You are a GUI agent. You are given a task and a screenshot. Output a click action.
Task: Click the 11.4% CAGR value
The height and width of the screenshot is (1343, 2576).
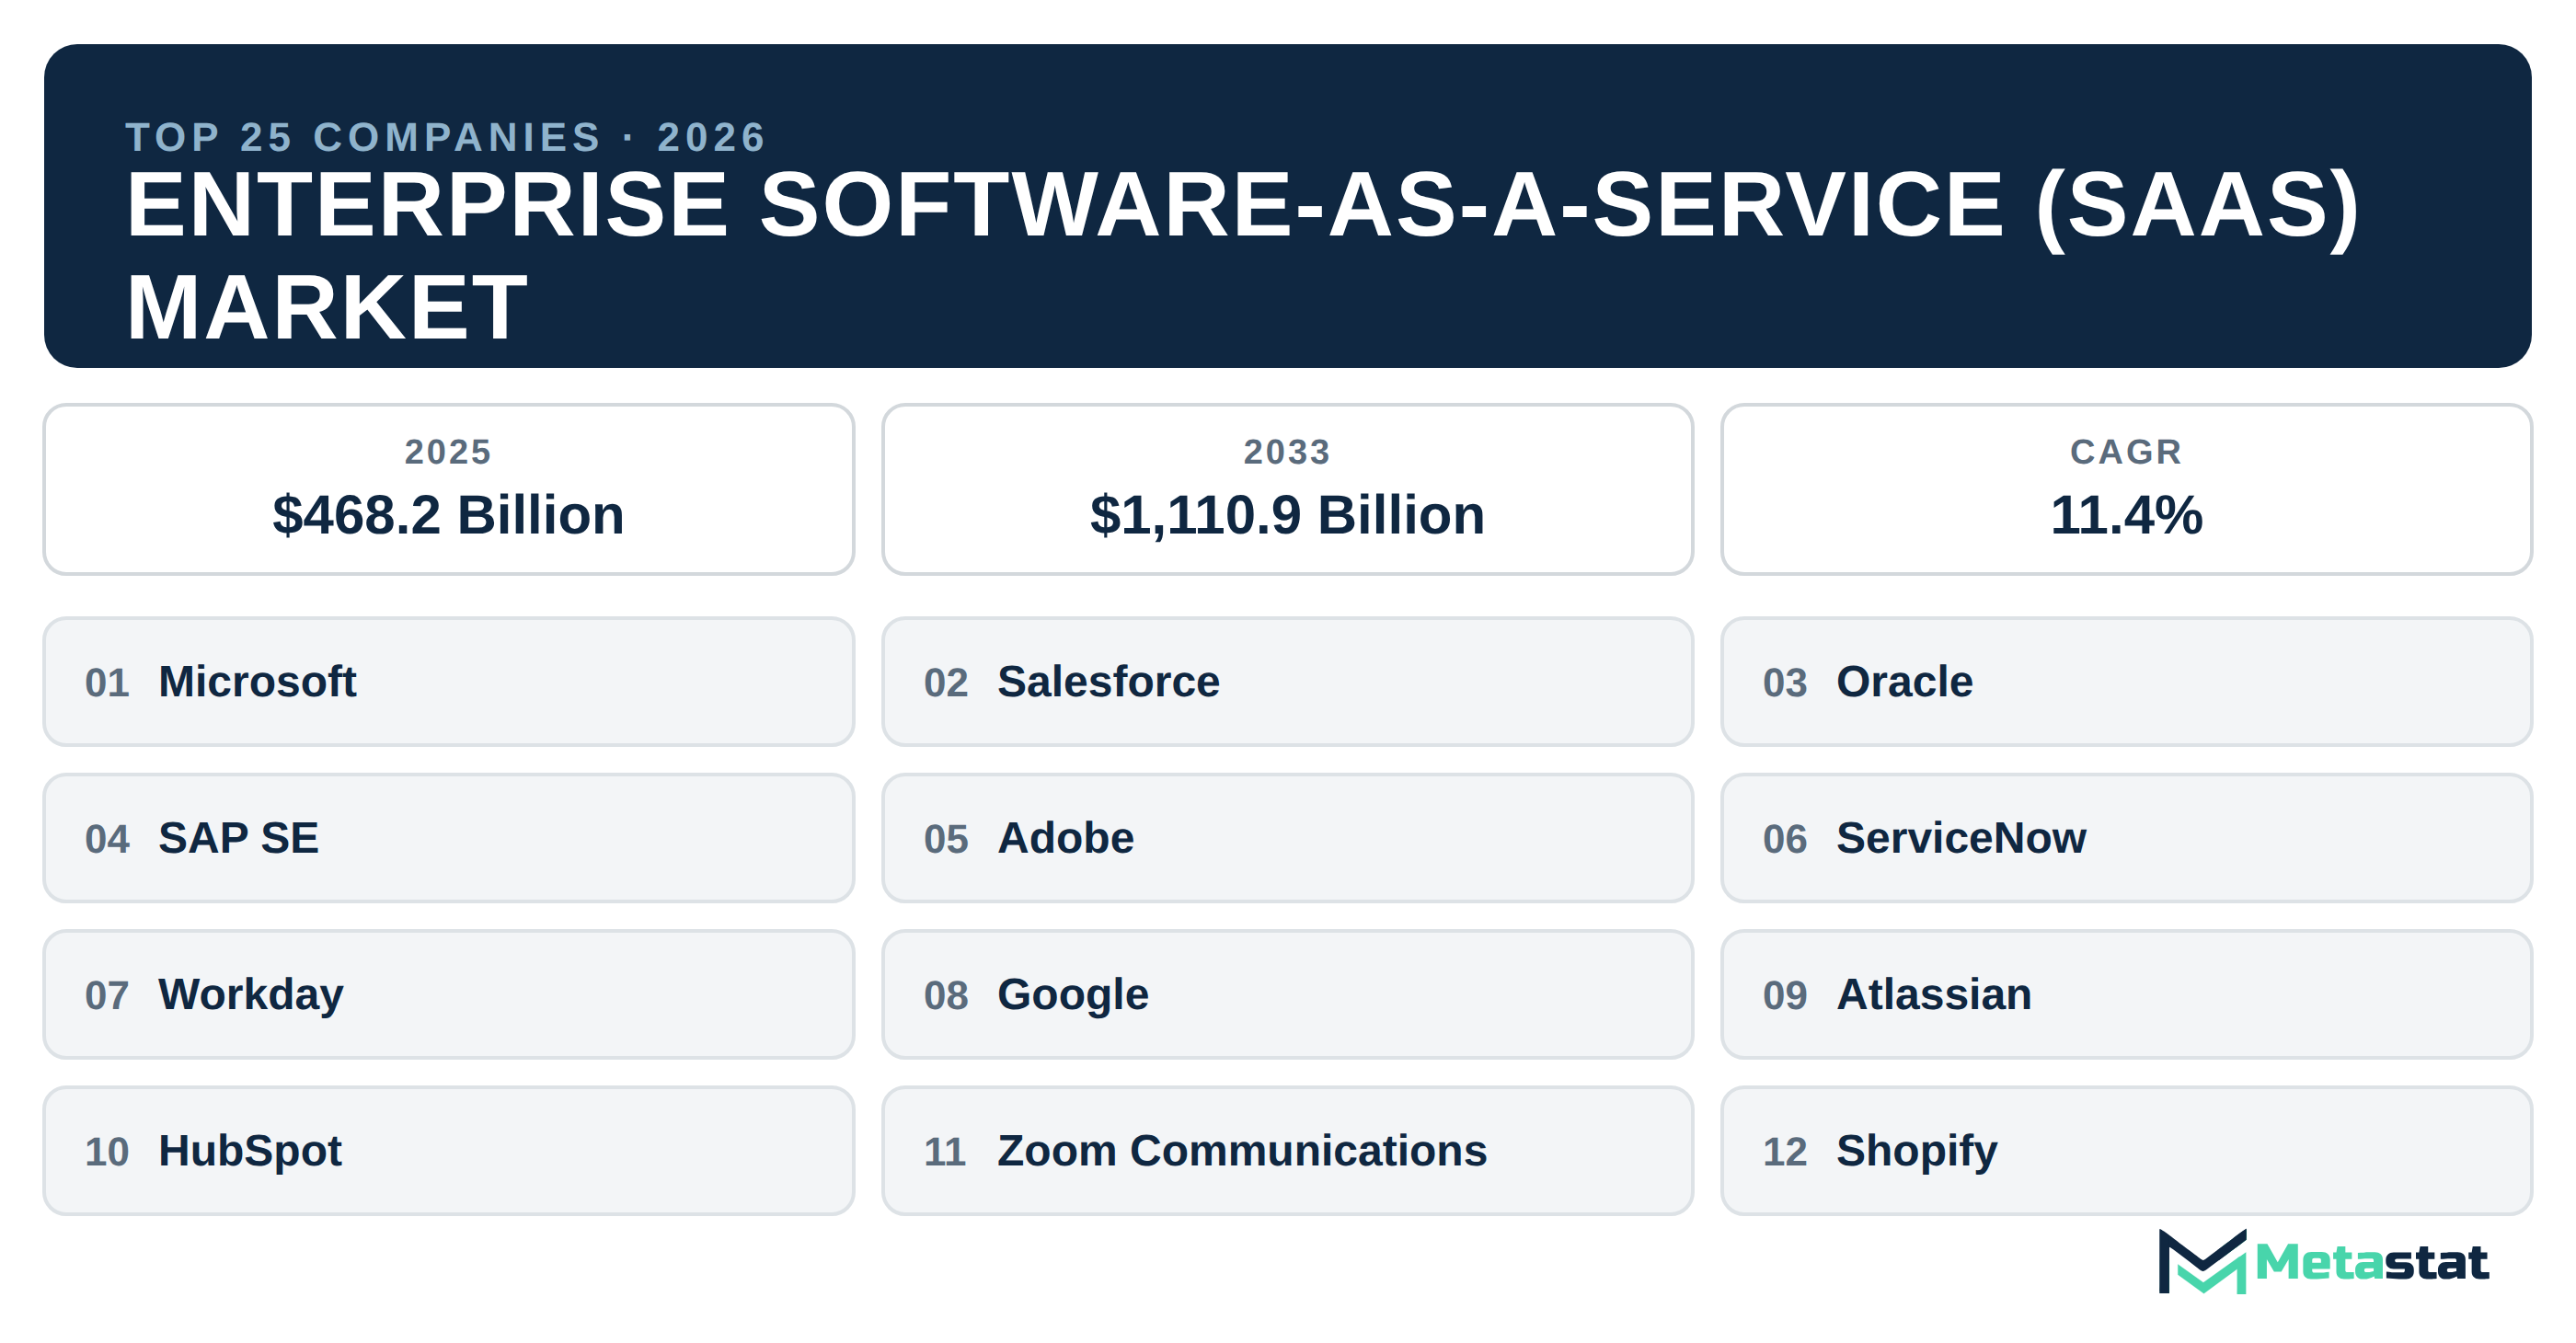click(2126, 515)
